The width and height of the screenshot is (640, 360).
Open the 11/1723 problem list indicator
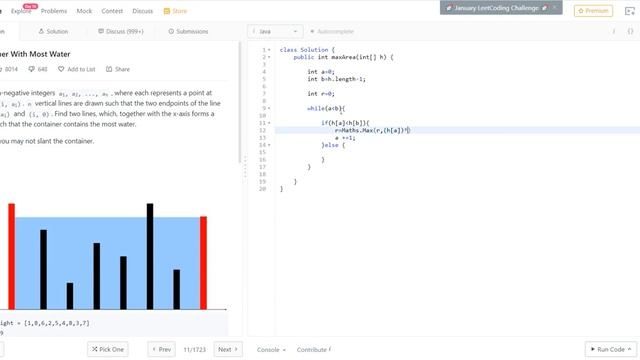195,350
